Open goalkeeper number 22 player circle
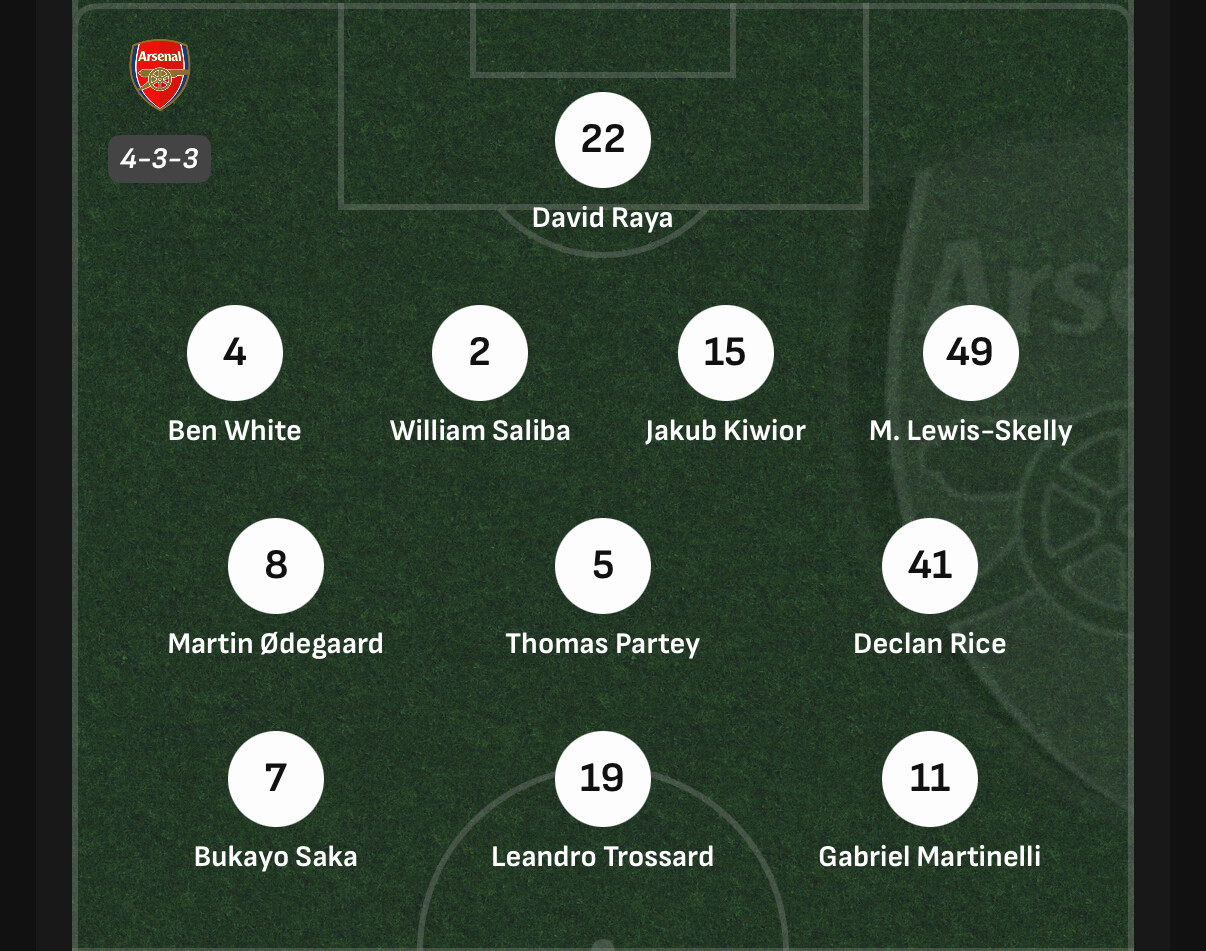Viewport: 1206px width, 951px height. (603, 139)
